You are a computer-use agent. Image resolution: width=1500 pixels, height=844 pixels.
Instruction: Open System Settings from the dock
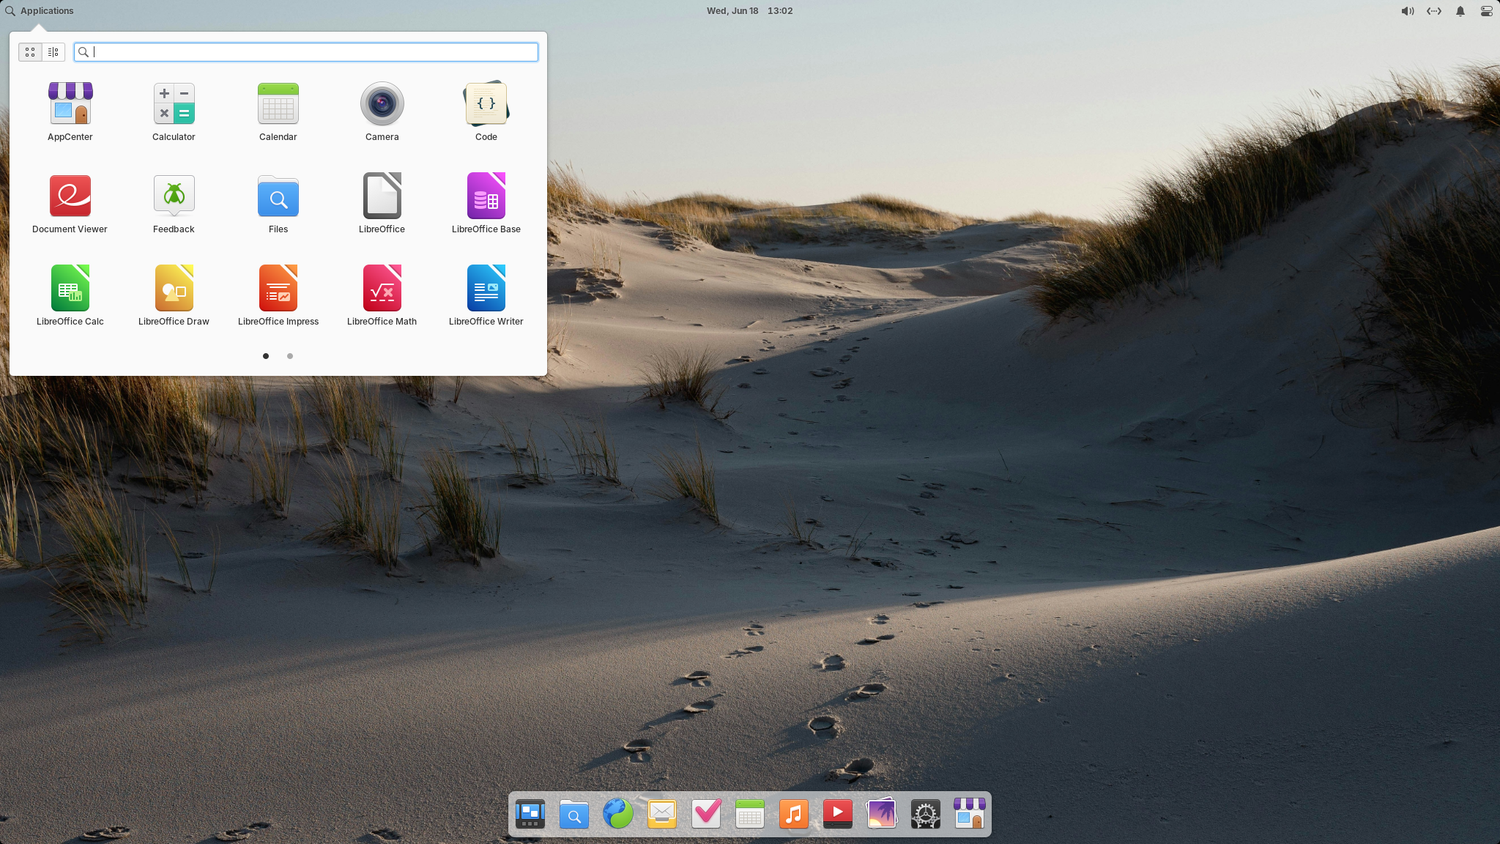pyautogui.click(x=926, y=814)
